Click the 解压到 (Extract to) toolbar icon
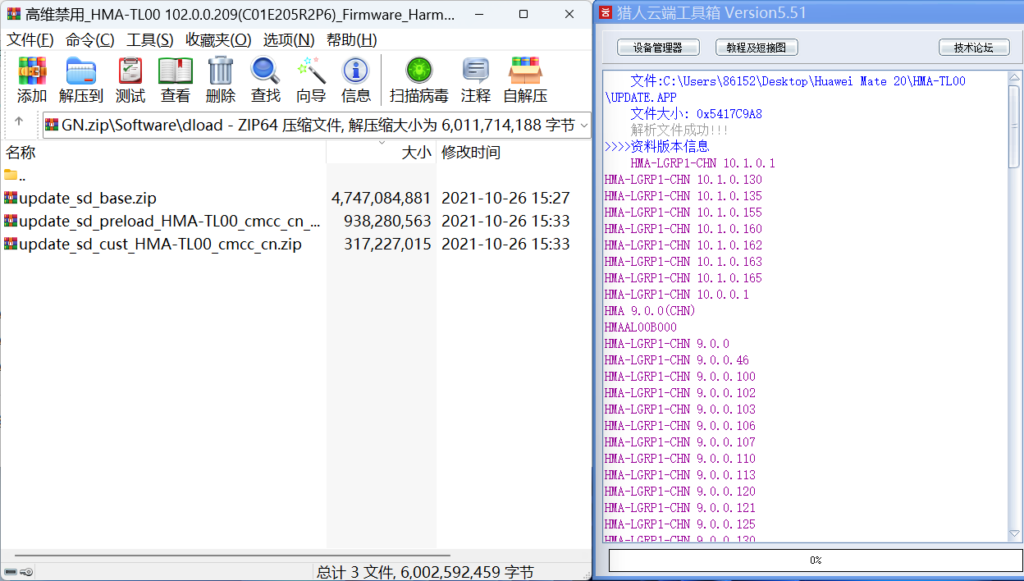This screenshot has width=1024, height=581. point(81,71)
